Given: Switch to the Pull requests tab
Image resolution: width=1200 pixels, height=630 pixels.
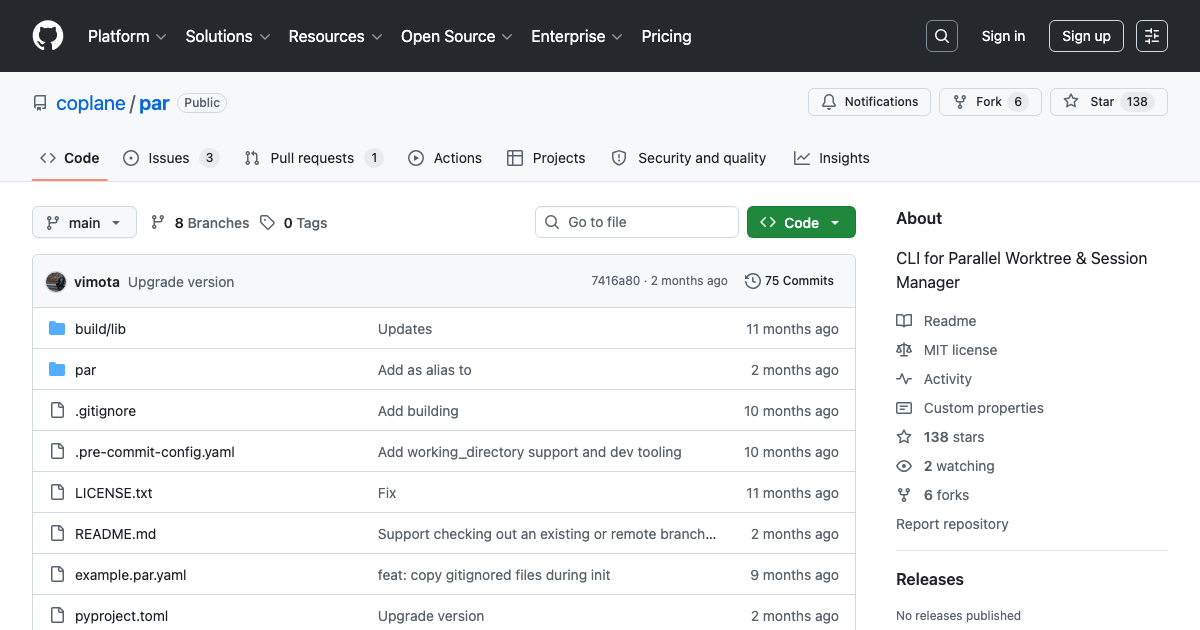Looking at the screenshot, I should point(314,158).
